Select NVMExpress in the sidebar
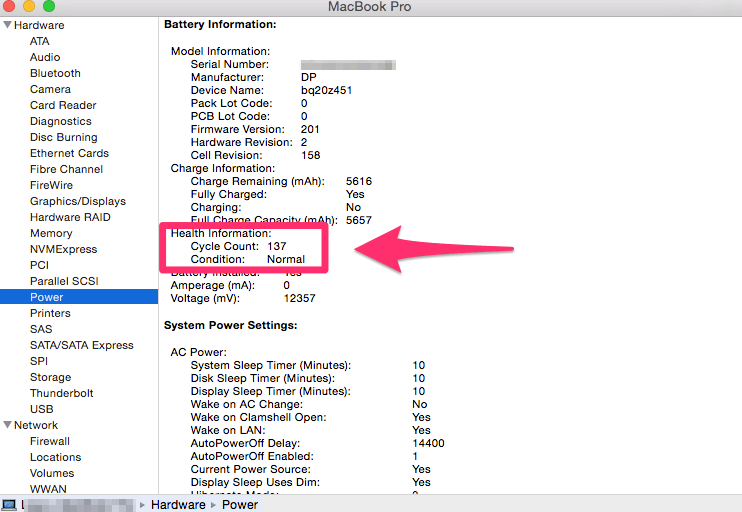Image resolution: width=742 pixels, height=512 pixels. pyautogui.click(x=63, y=249)
